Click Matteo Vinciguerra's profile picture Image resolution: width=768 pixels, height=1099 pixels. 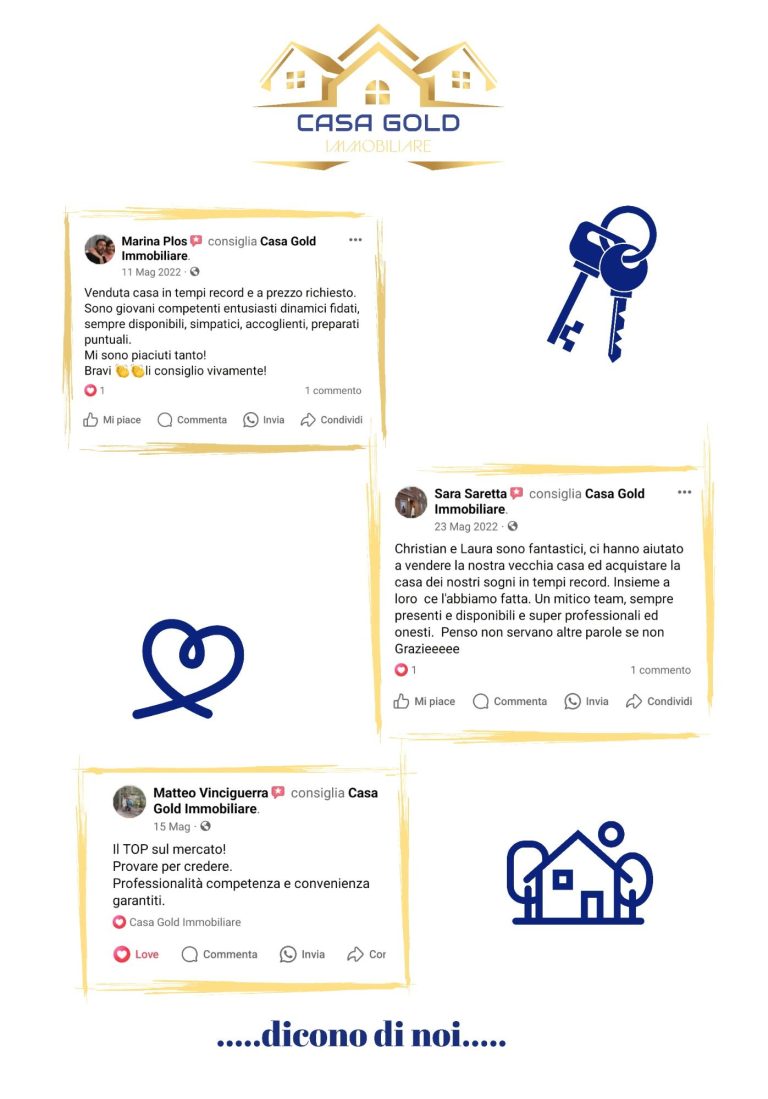[130, 801]
